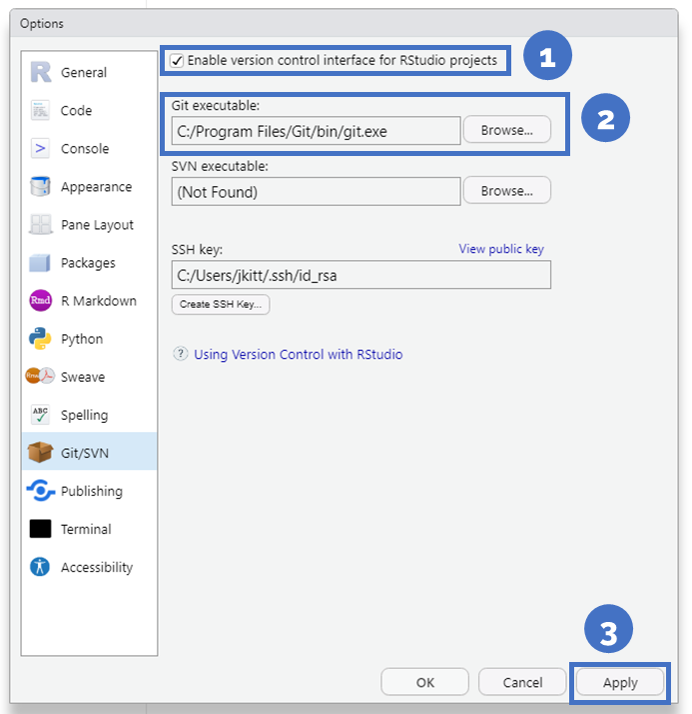Screen dimensions: 692x714
Task: Toggle Enable version control interface checkbox
Action: tap(177, 61)
